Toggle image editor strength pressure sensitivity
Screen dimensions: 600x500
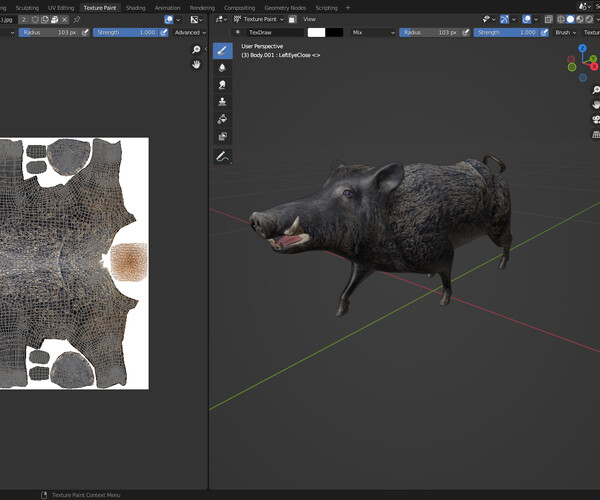(x=164, y=33)
